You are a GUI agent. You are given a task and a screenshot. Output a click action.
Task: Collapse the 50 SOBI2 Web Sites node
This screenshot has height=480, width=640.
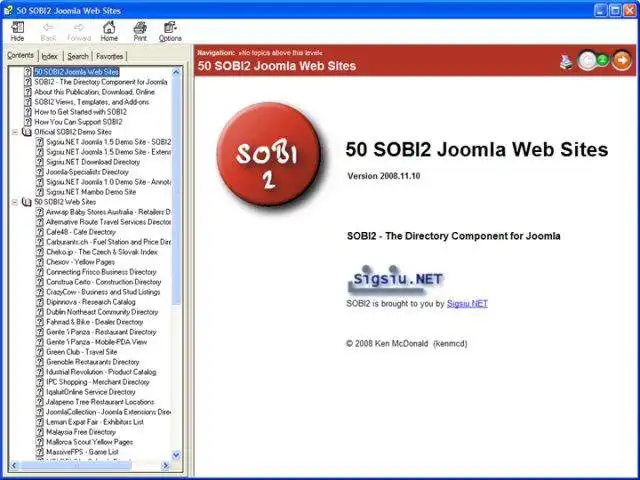pyautogui.click(x=15, y=202)
